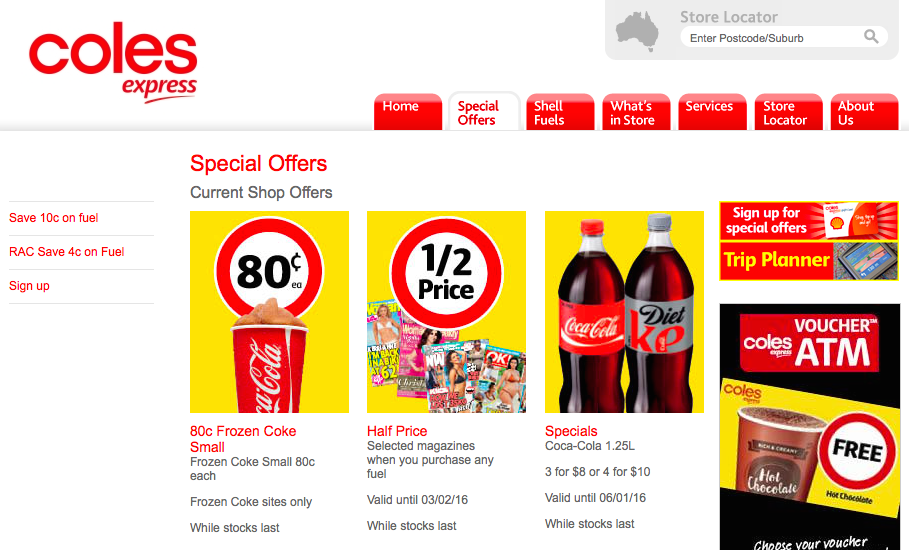The width and height of the screenshot is (909, 550).
Task: Click the RAC Save 4c on Fuel link
Action: [67, 252]
